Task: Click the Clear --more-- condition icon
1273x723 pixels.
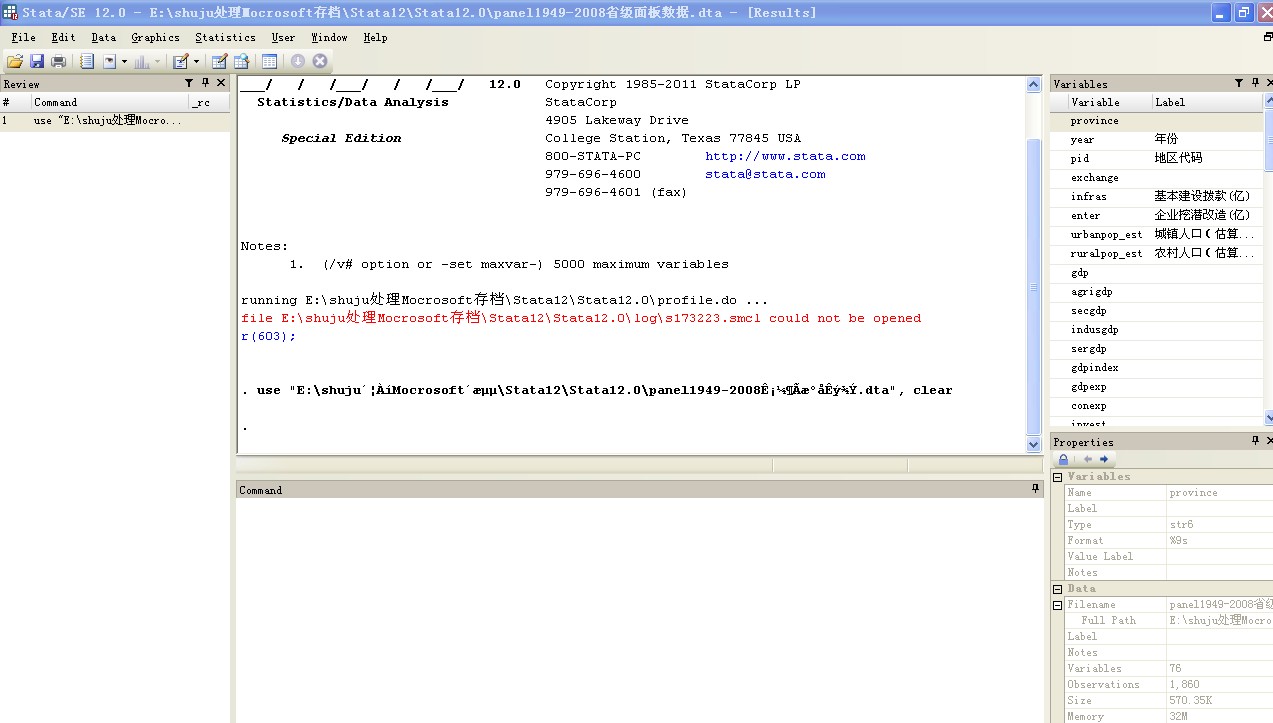Action: coord(297,61)
